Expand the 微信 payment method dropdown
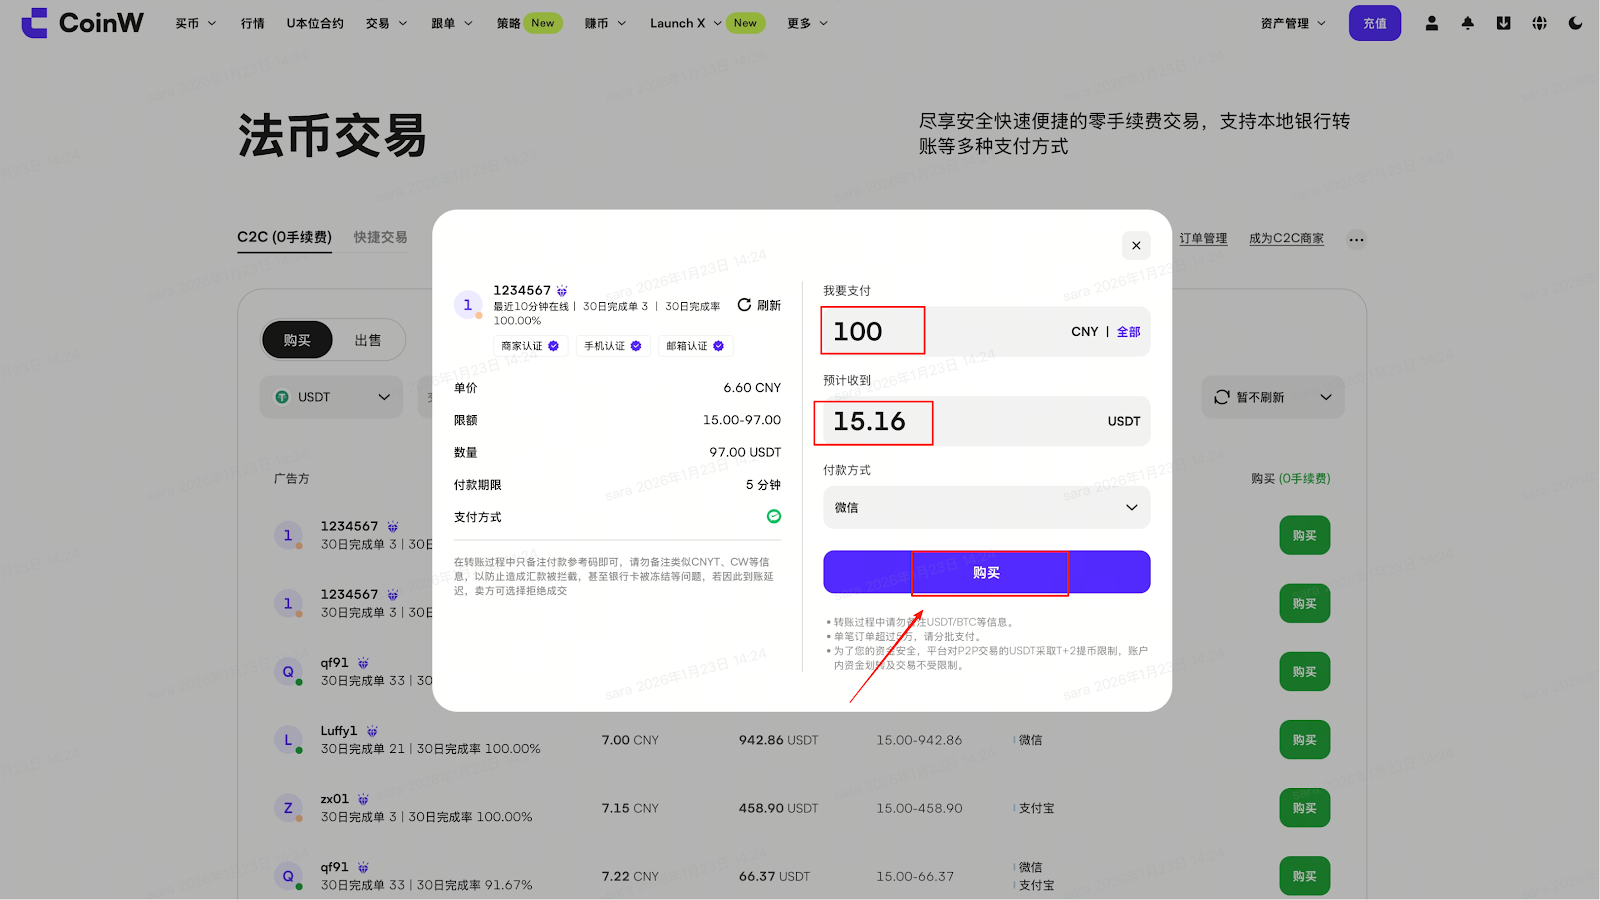The width and height of the screenshot is (1600, 900). 986,507
